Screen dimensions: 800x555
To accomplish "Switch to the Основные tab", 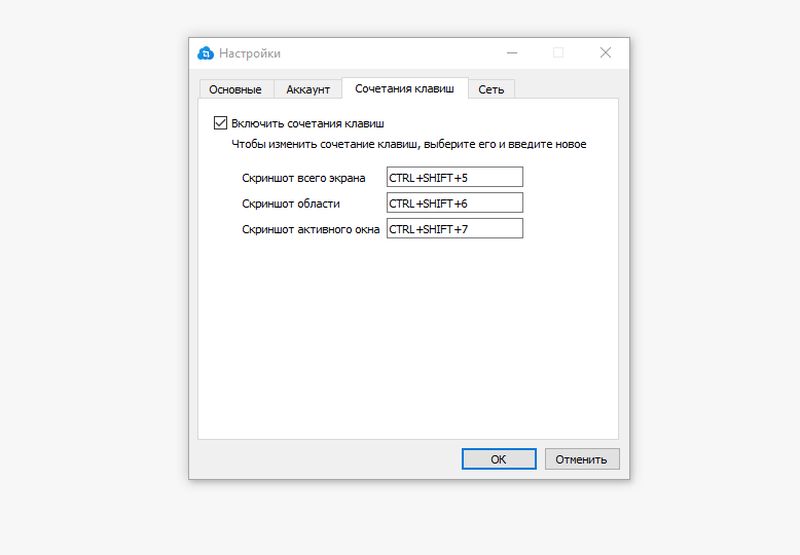I will pos(235,89).
